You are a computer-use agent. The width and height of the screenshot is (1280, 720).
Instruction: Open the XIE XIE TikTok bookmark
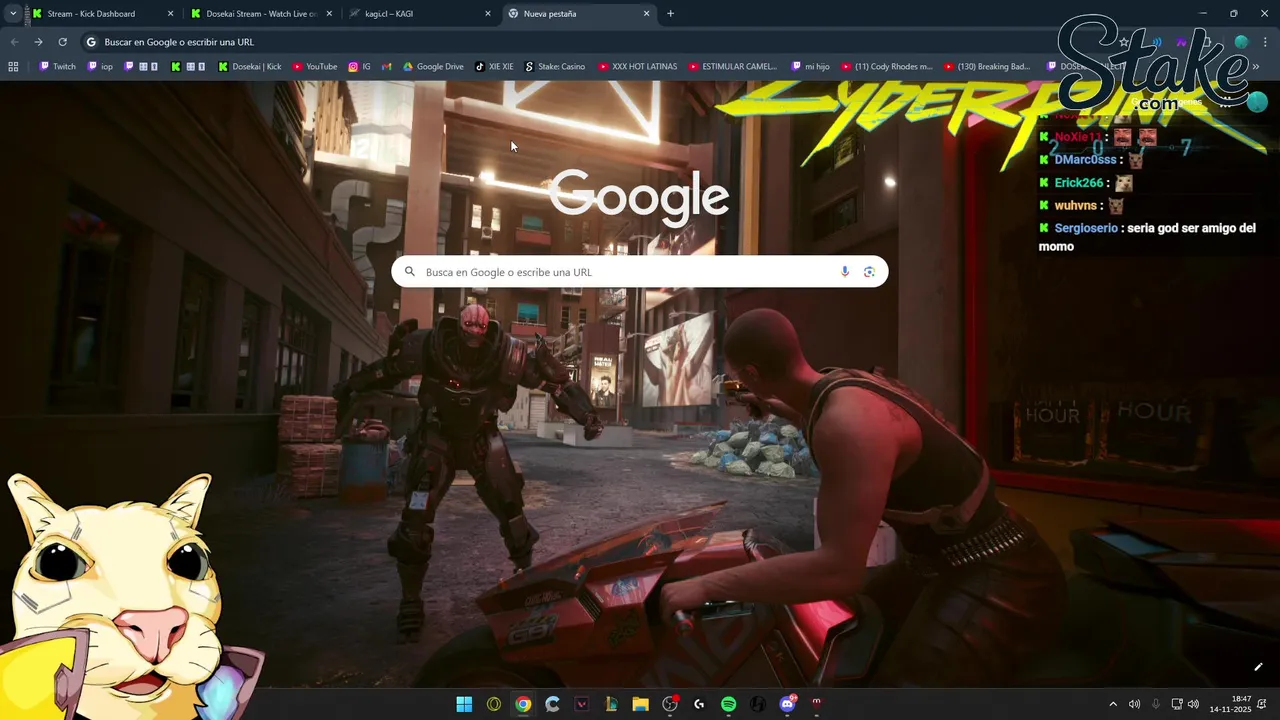point(494,67)
